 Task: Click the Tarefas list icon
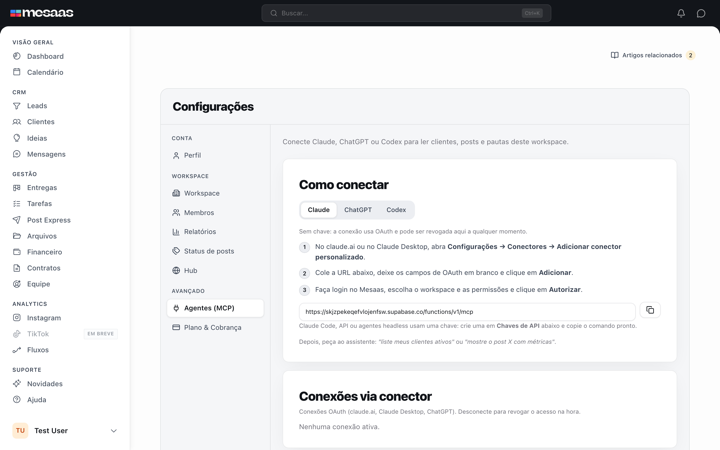[x=17, y=203]
